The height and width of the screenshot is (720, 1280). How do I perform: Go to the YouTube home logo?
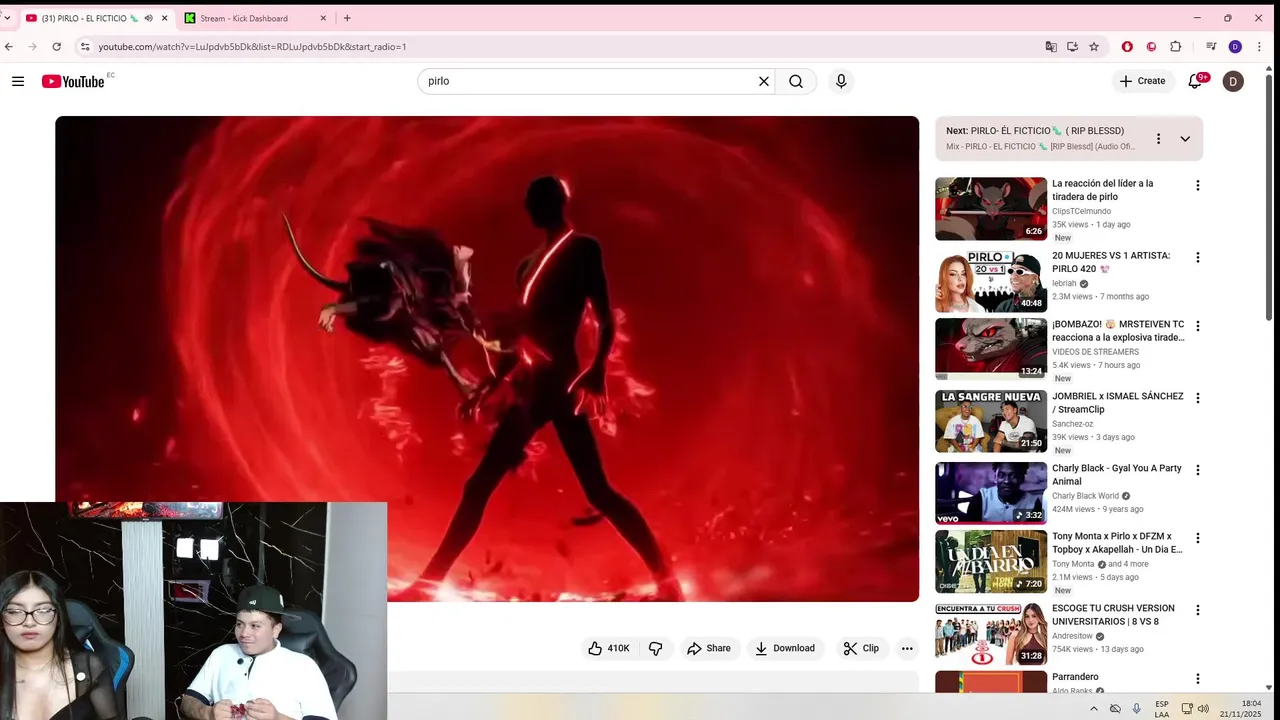click(73, 81)
